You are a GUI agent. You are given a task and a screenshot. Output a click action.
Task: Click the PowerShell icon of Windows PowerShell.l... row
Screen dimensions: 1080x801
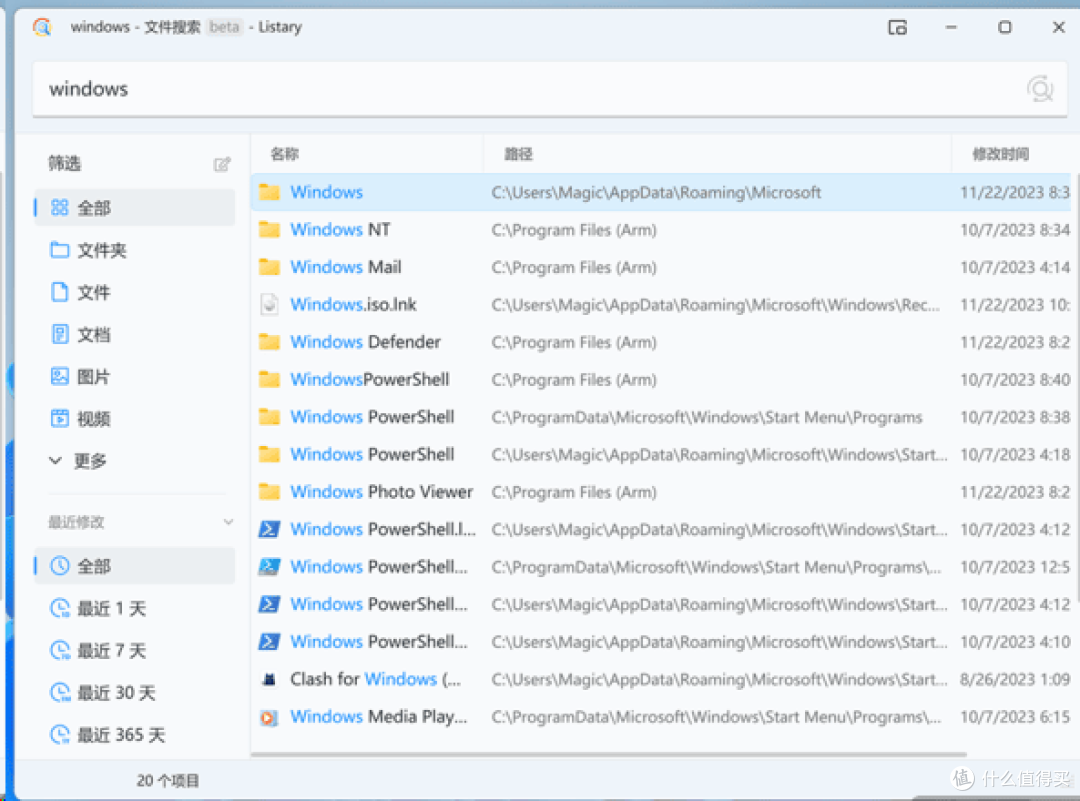tap(269, 529)
